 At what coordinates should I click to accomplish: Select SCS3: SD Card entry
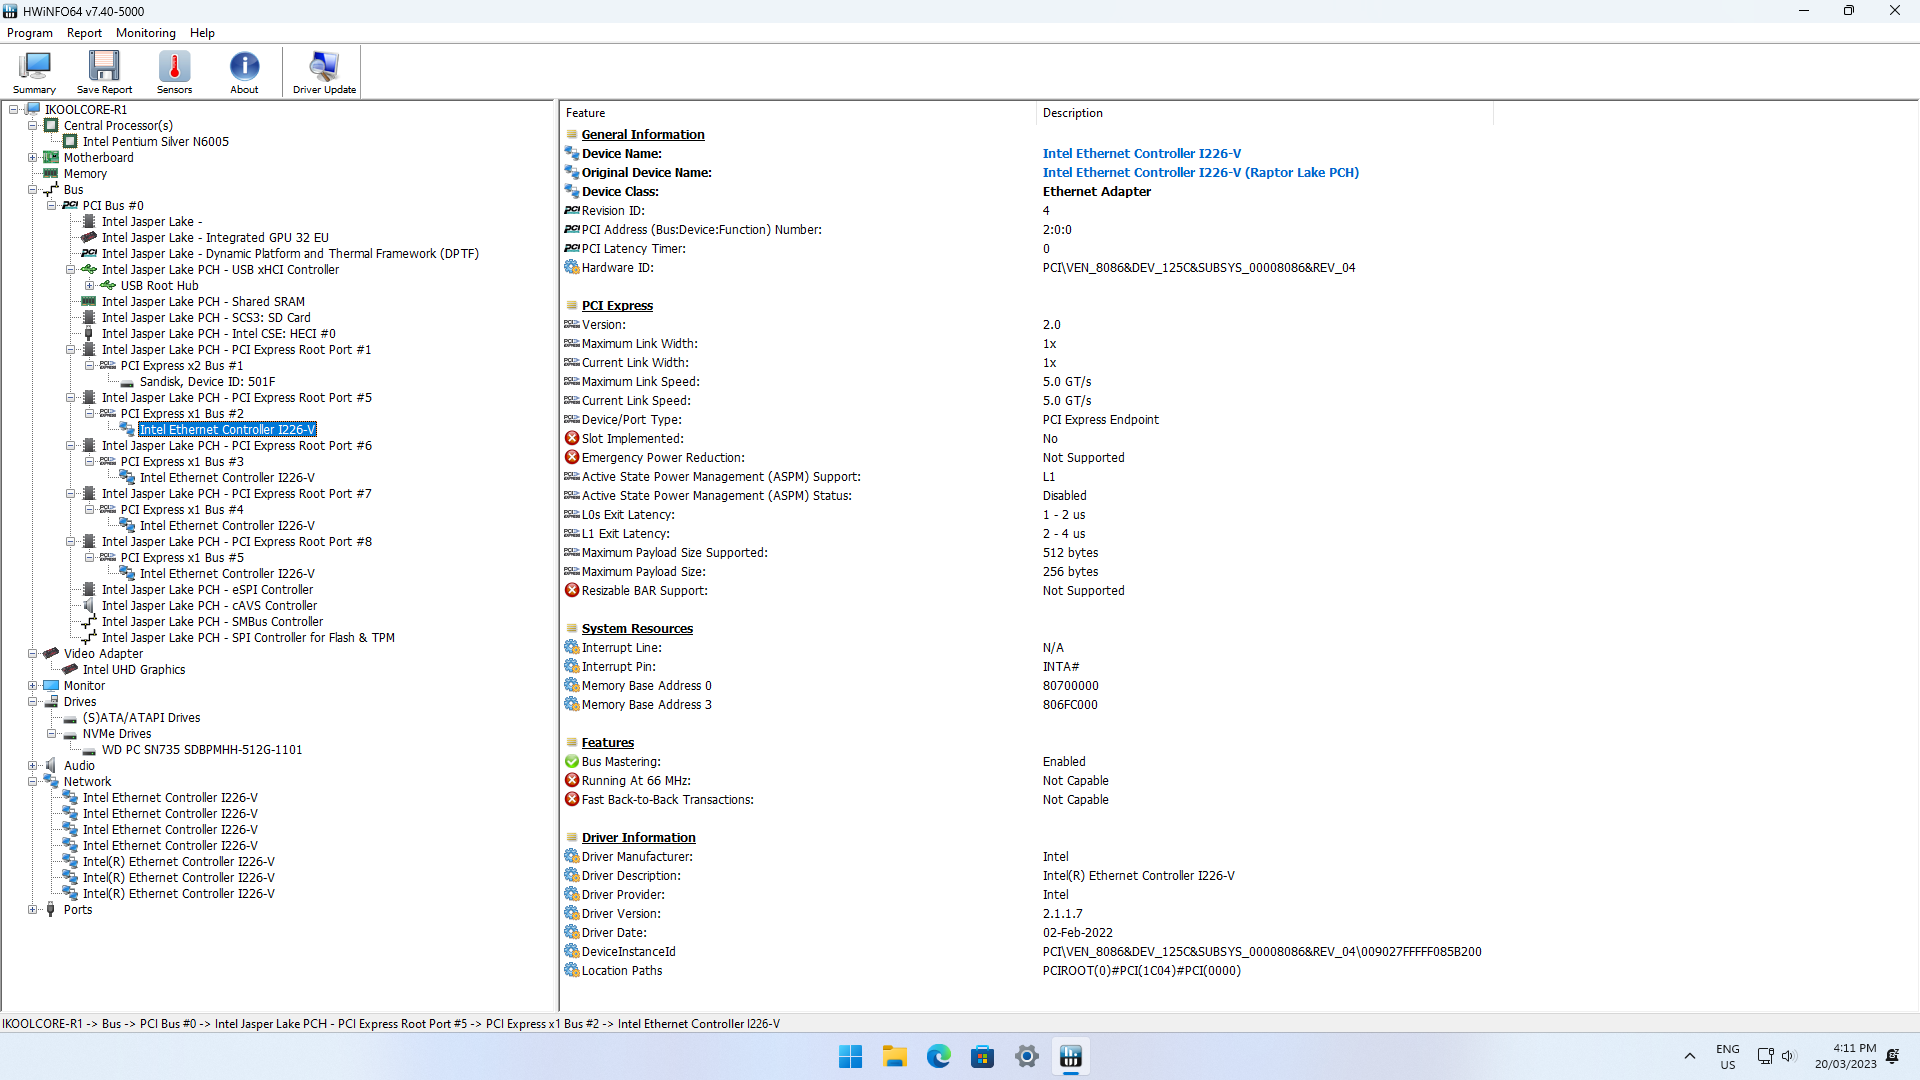206,318
